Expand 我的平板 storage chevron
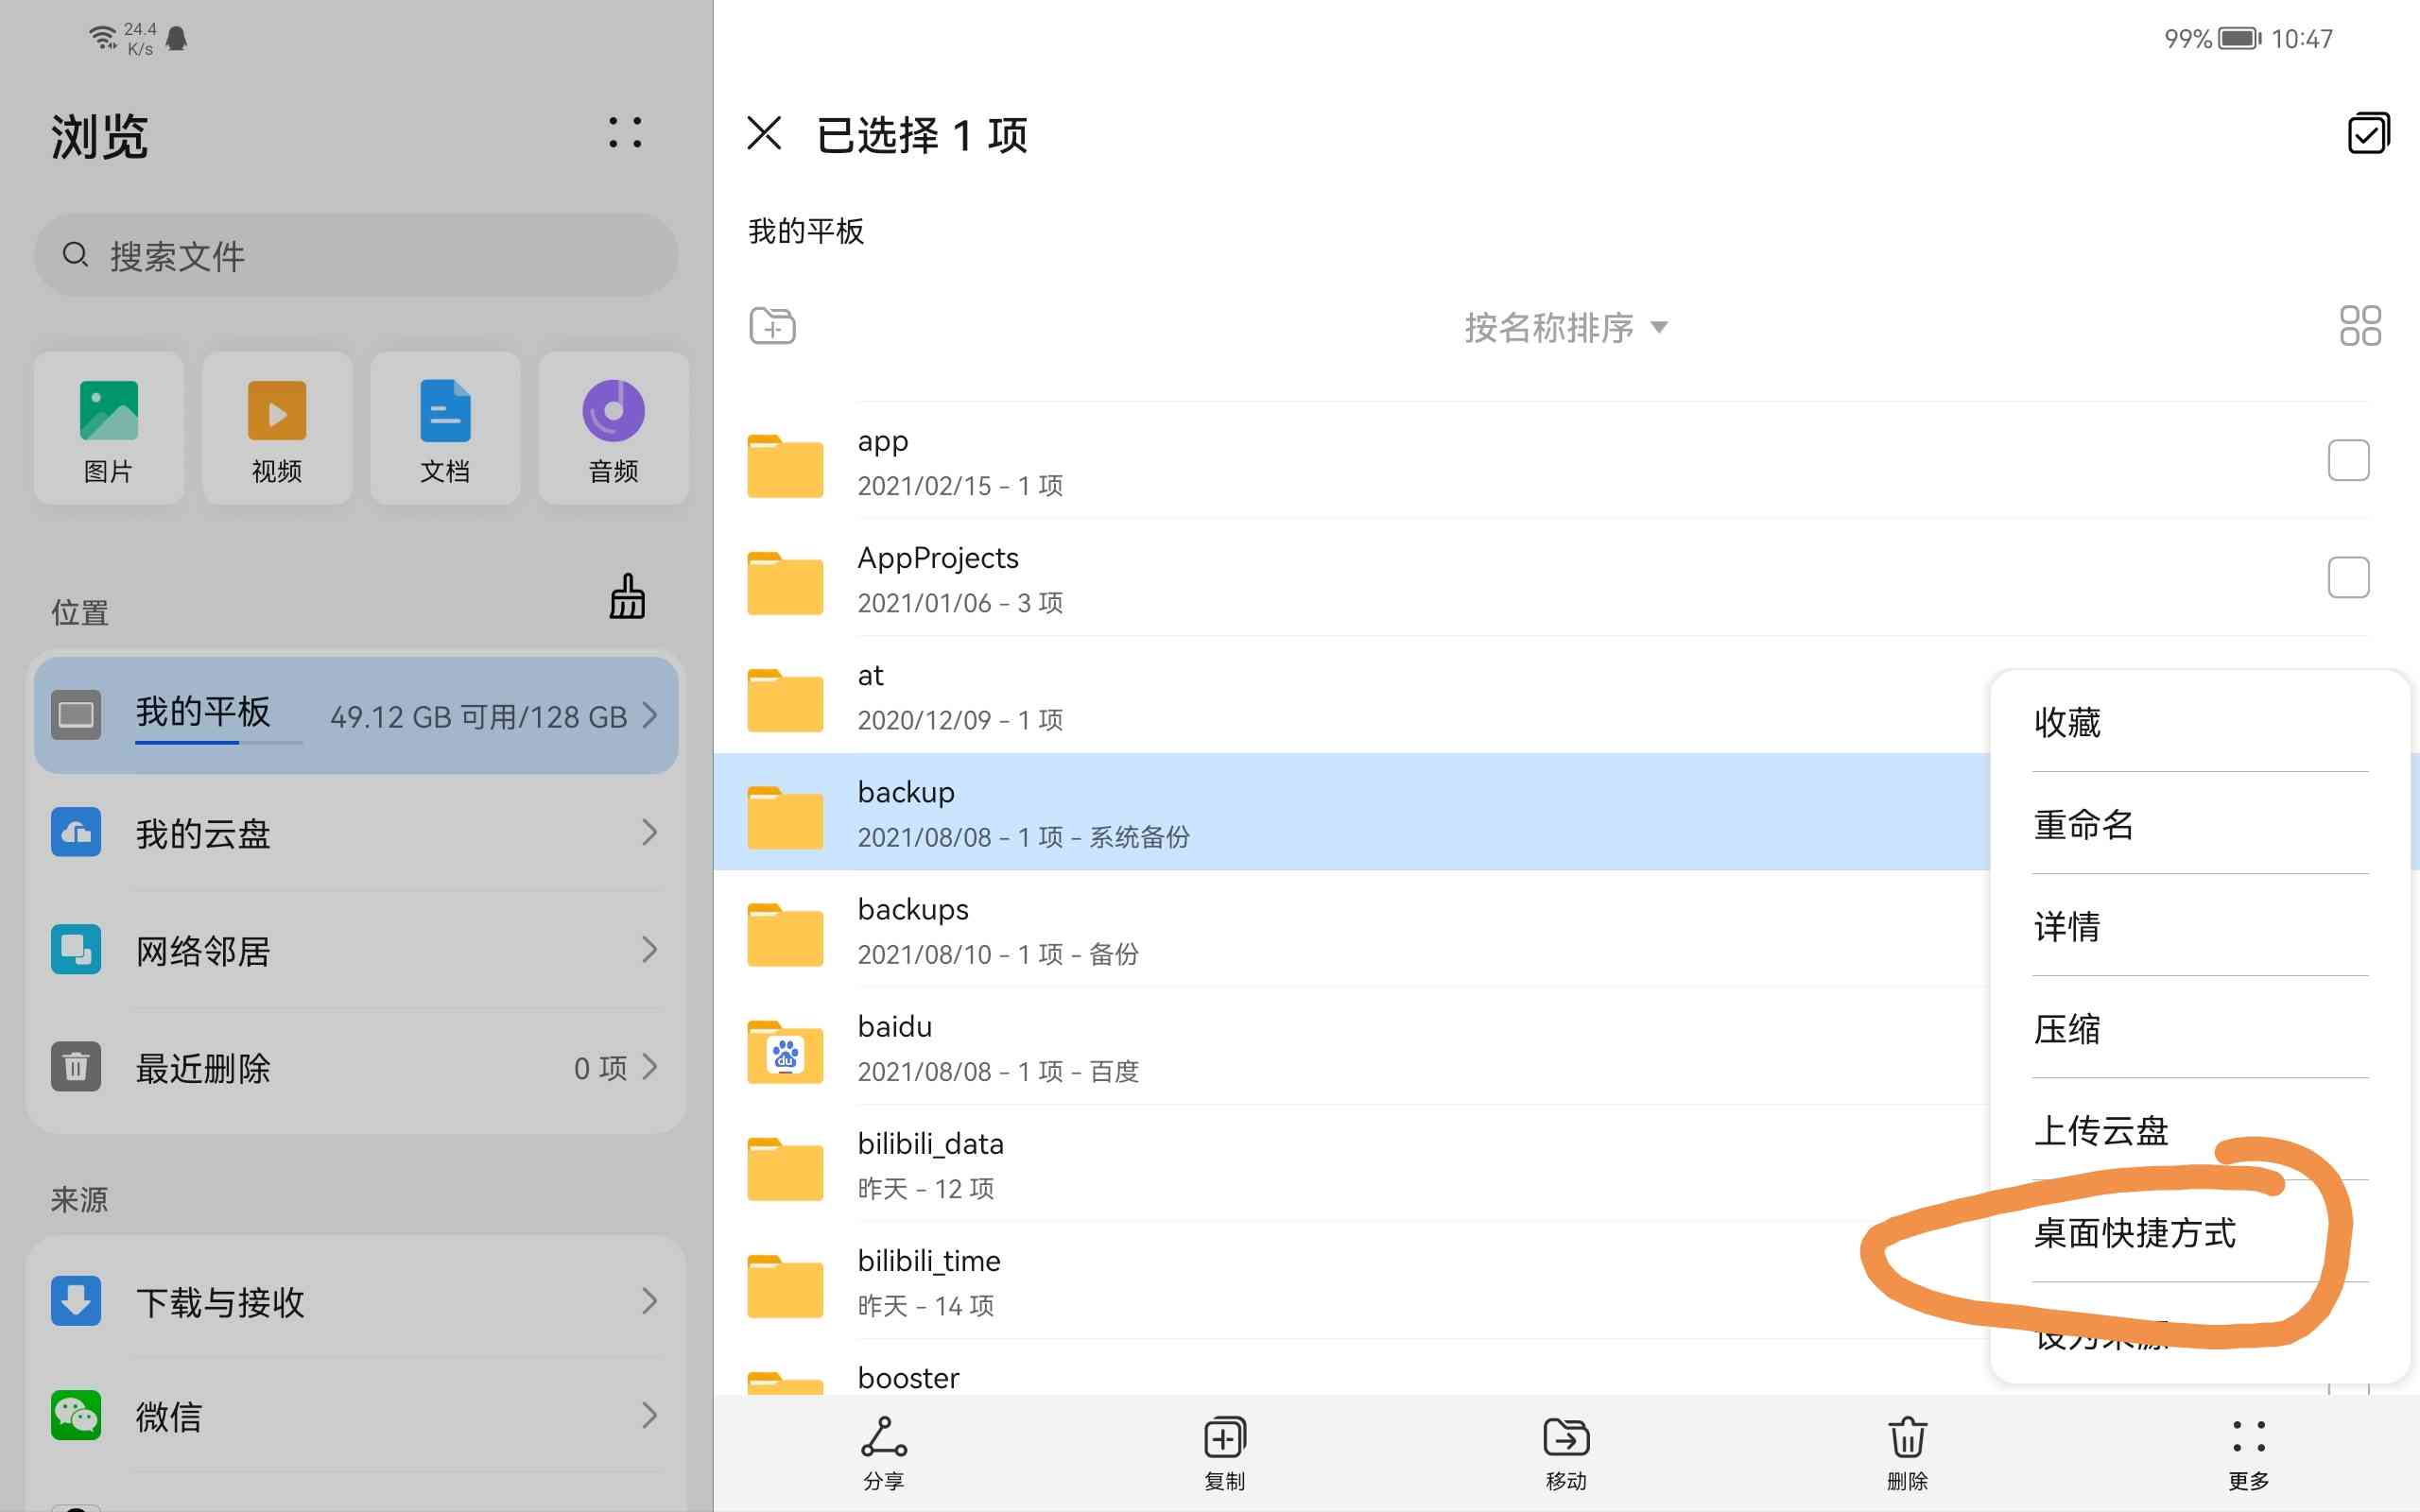This screenshot has width=2420, height=1512. (650, 715)
